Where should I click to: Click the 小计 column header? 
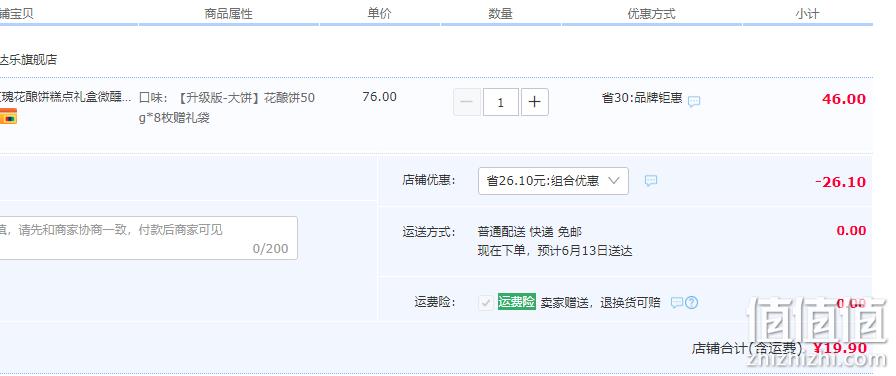point(807,14)
